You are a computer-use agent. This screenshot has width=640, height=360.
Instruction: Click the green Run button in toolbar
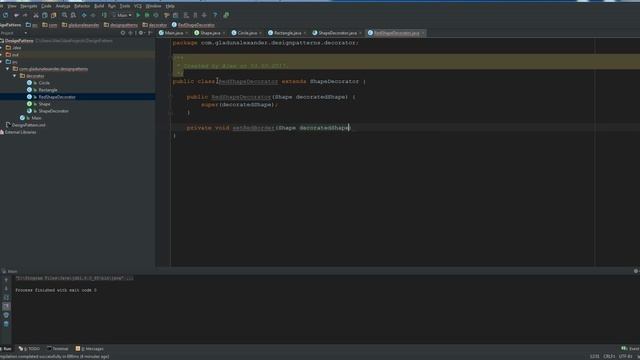[x=138, y=15]
